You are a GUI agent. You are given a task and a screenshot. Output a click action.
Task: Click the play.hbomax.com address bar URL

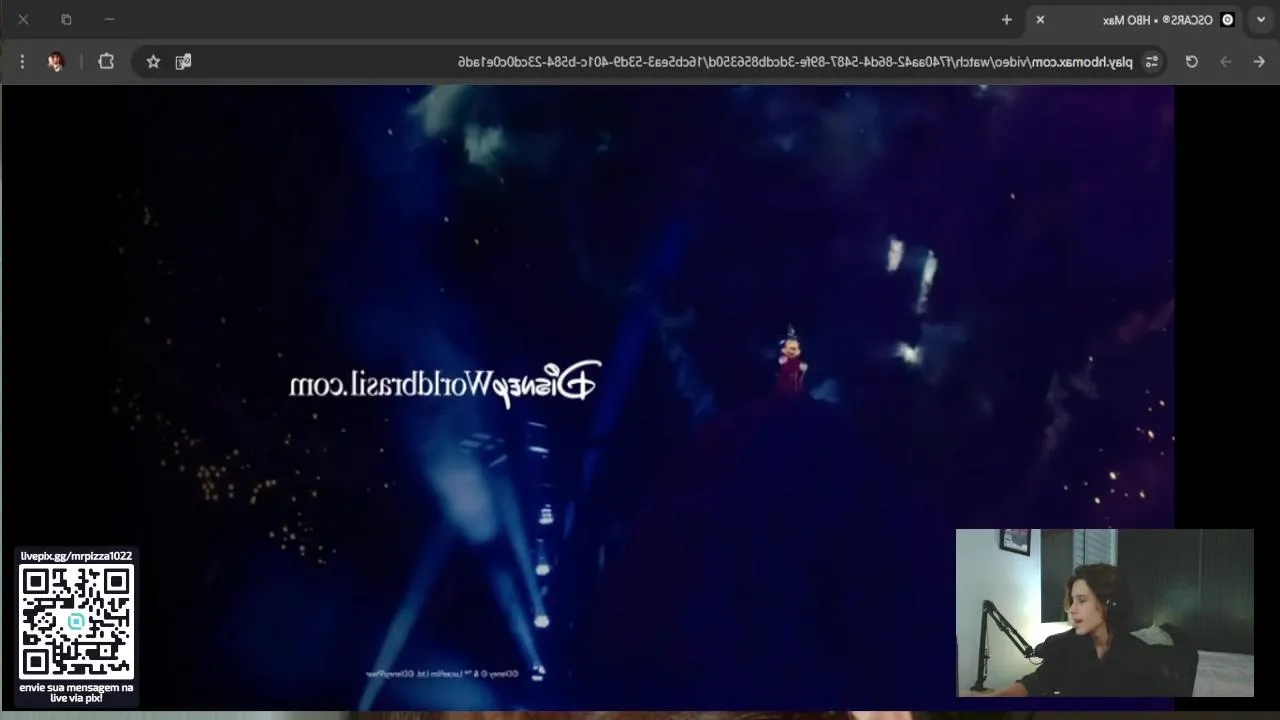[x=795, y=62]
